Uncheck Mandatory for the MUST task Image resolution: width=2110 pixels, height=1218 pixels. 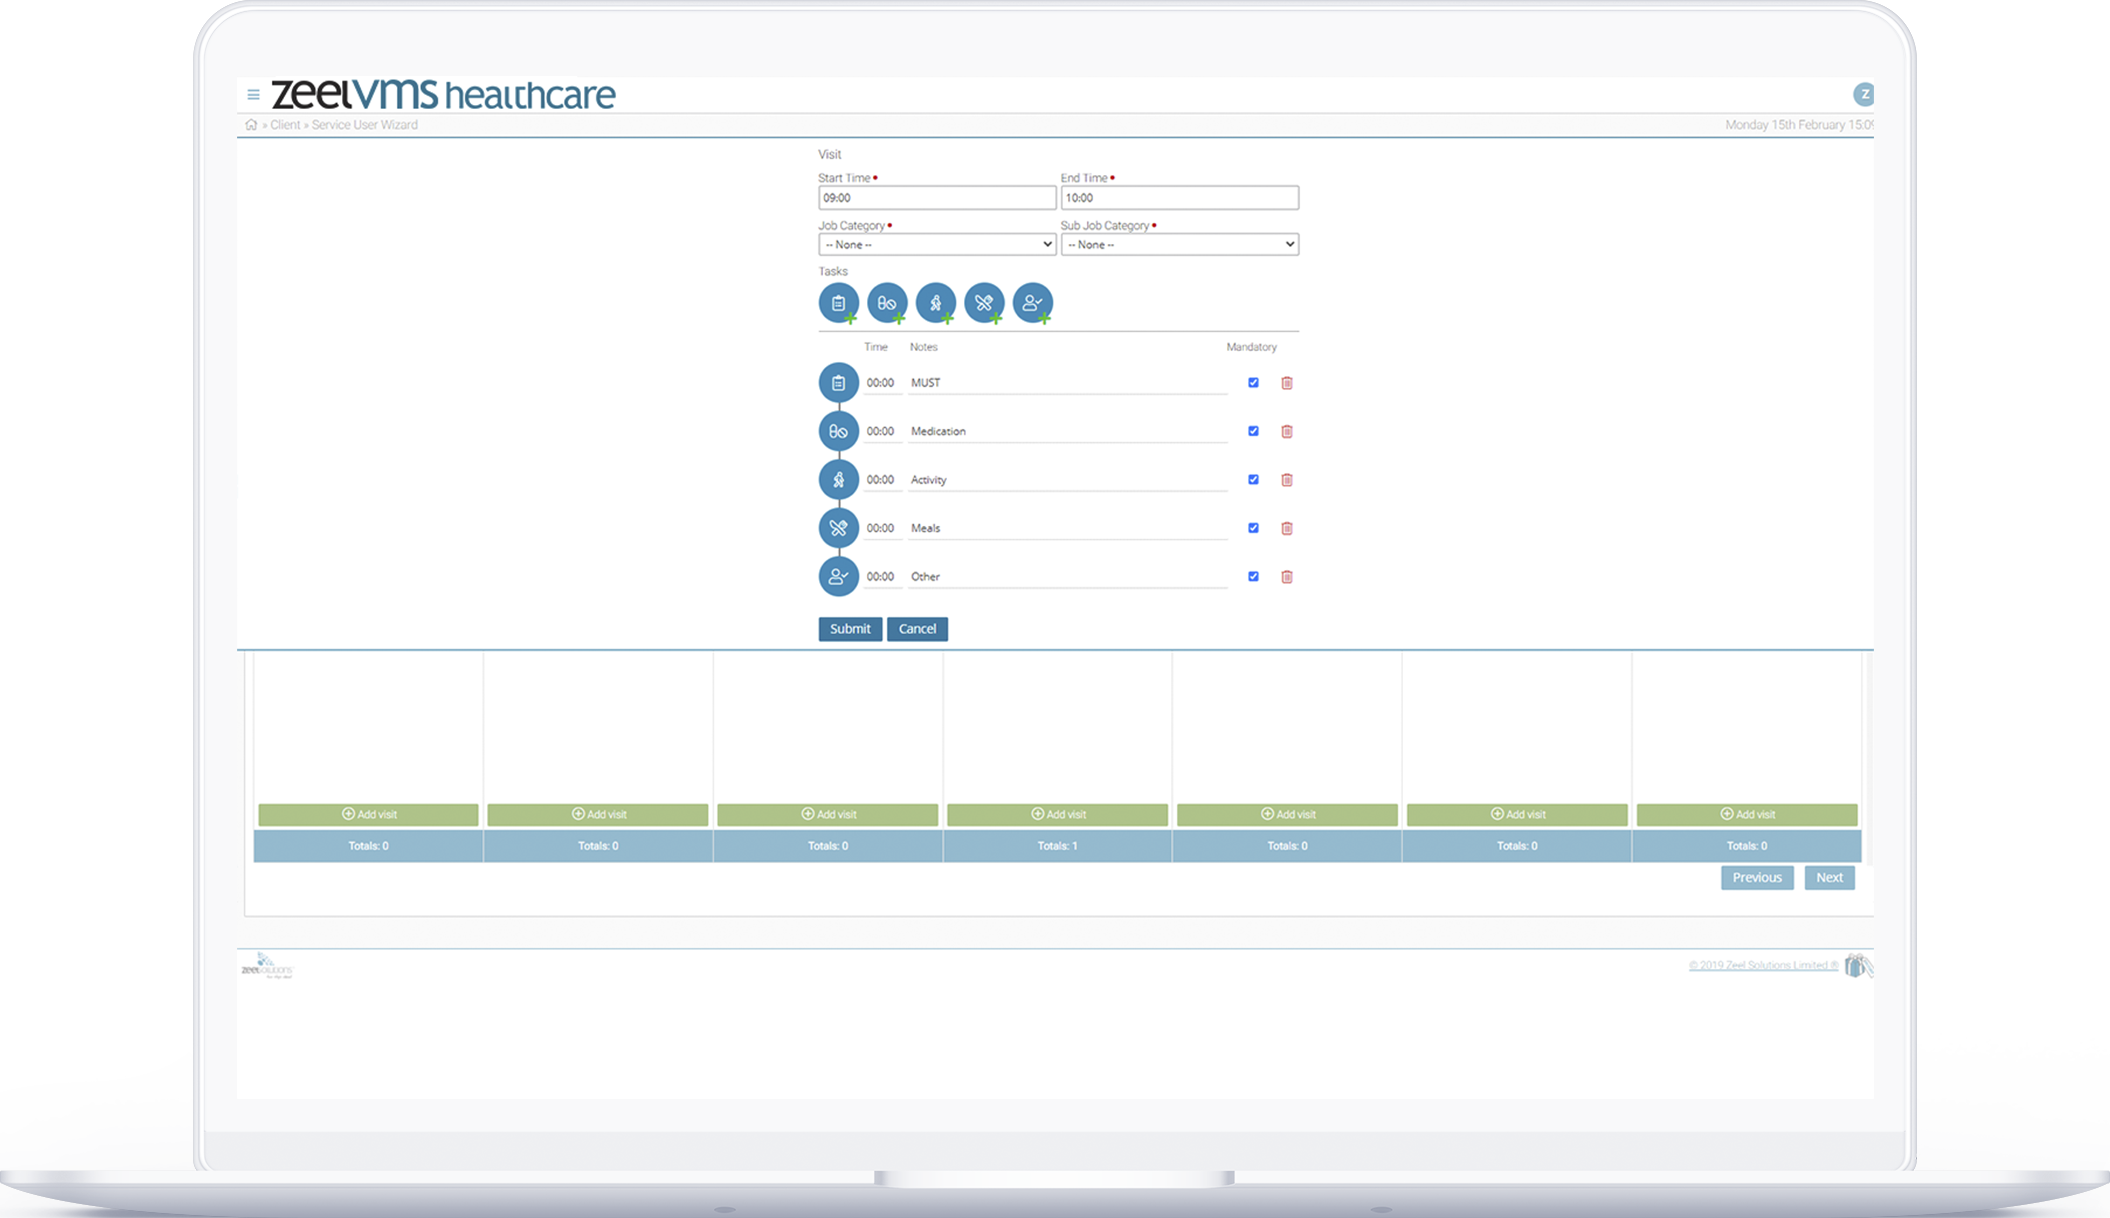1253,382
